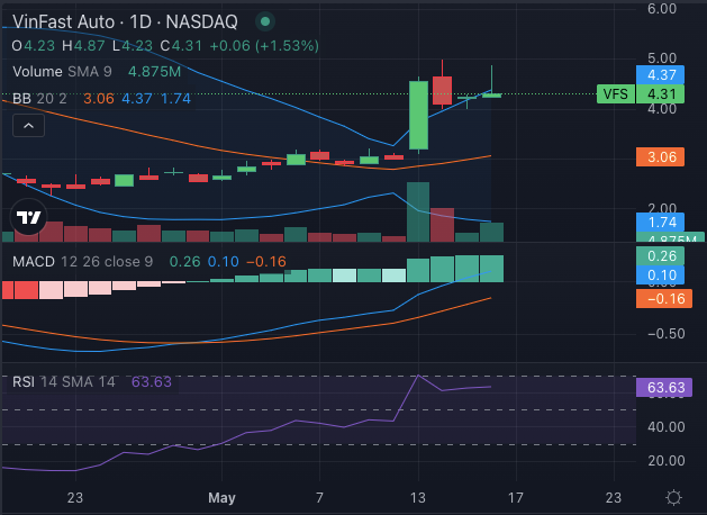Click the green market status dot
Image resolution: width=708 pixels, height=516 pixels.
click(x=264, y=20)
